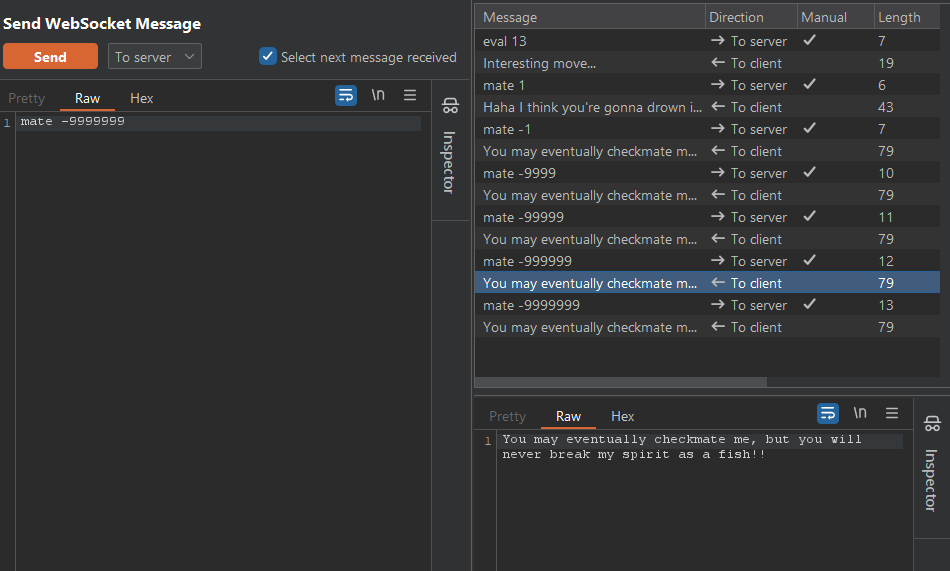Open the To server direction dropdown
This screenshot has width=950, height=571.
(x=154, y=56)
